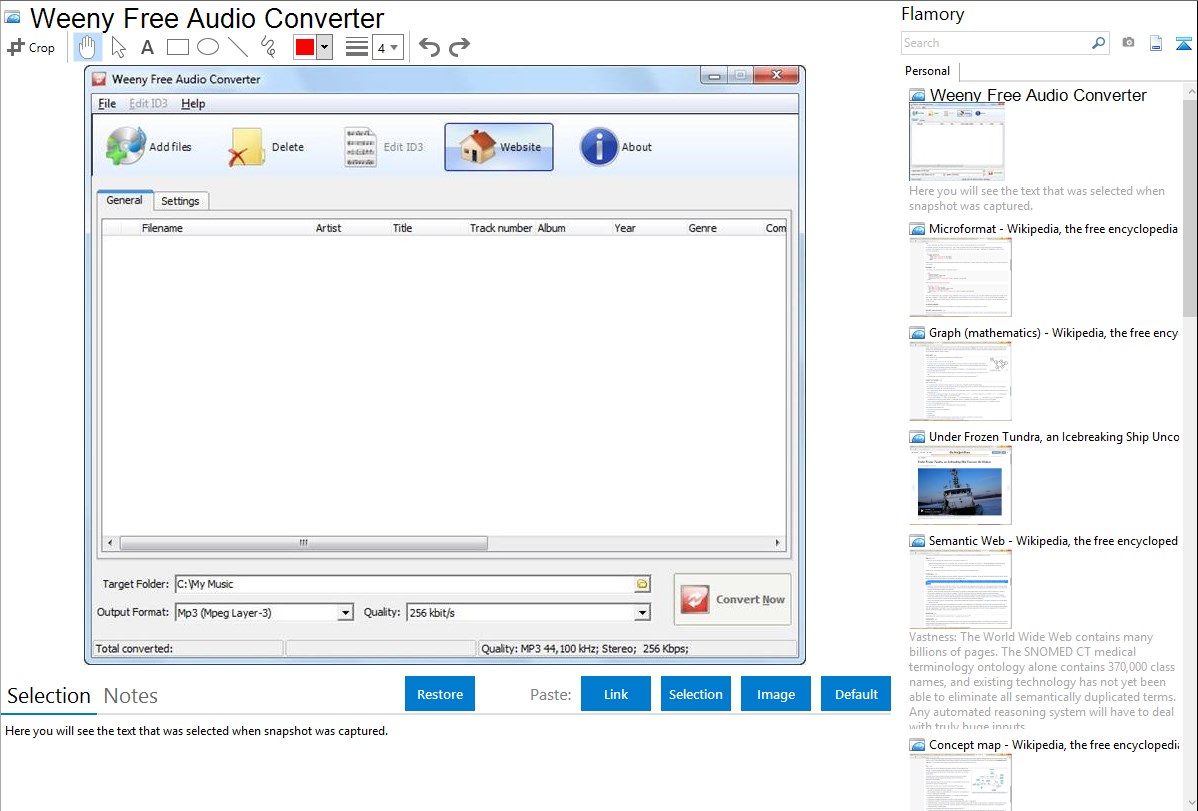The width and height of the screenshot is (1198, 811).
Task: Open the About toolbar button
Action: tap(616, 147)
